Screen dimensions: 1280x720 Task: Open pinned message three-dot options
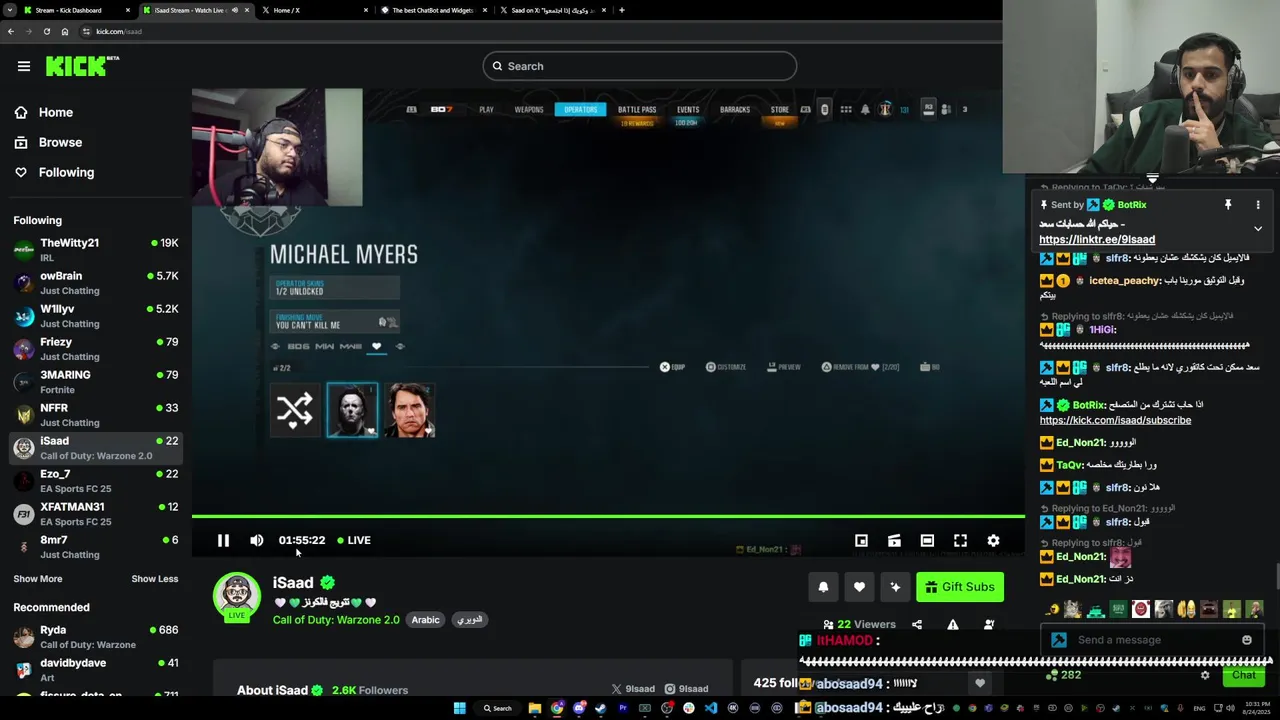(1258, 204)
